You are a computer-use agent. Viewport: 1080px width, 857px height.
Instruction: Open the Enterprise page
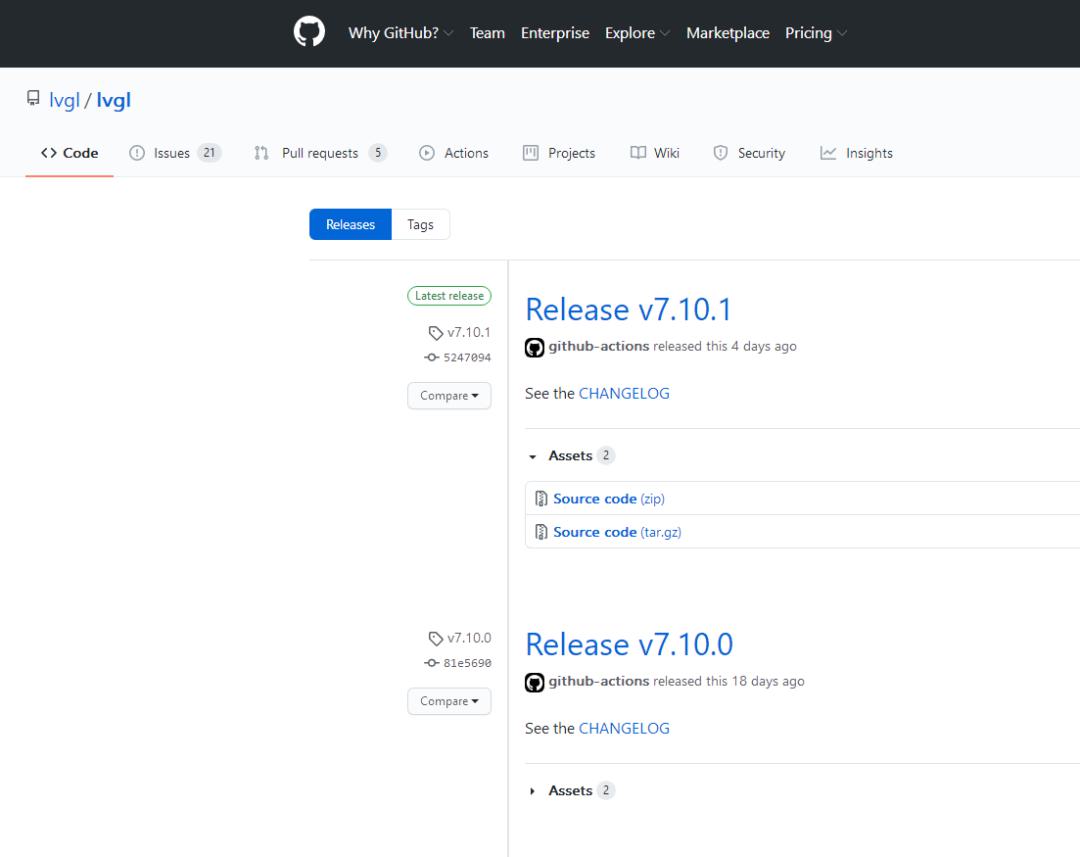pyautogui.click(x=555, y=33)
